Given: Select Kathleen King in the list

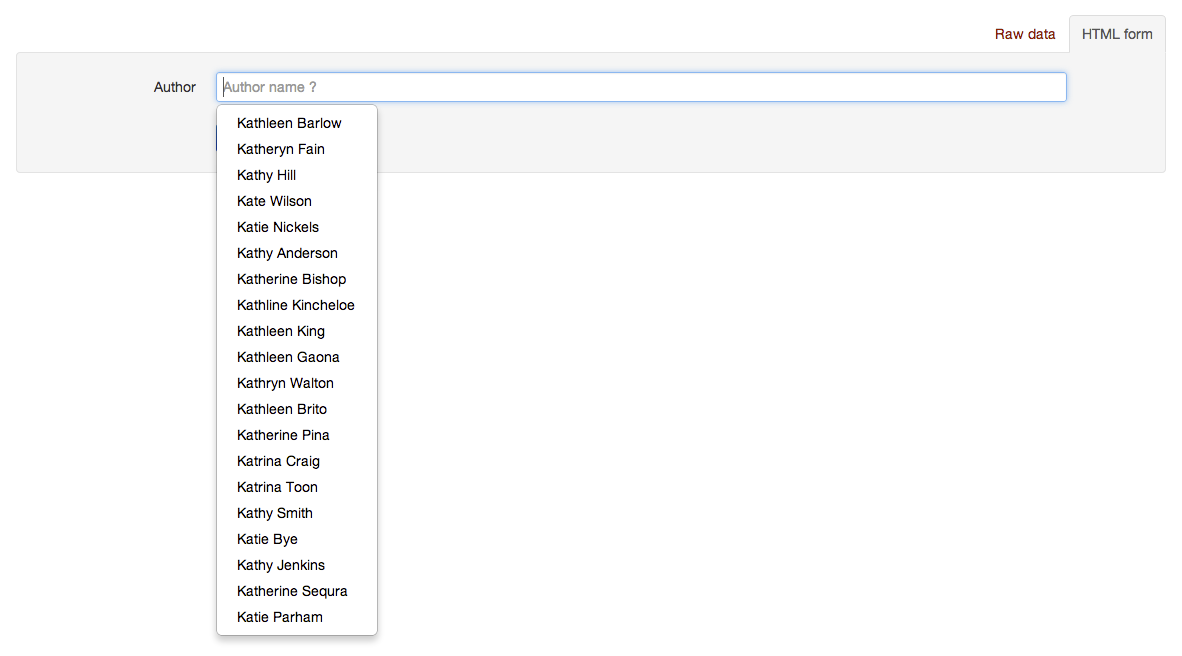Looking at the screenshot, I should pos(281,331).
